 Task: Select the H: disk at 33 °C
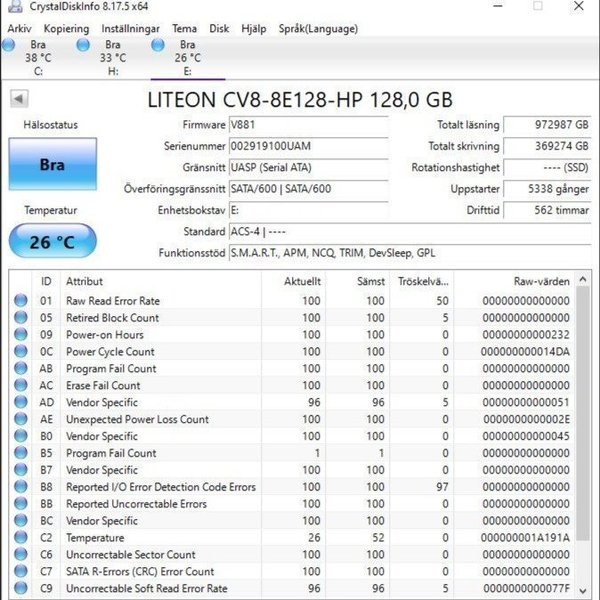coord(113,58)
